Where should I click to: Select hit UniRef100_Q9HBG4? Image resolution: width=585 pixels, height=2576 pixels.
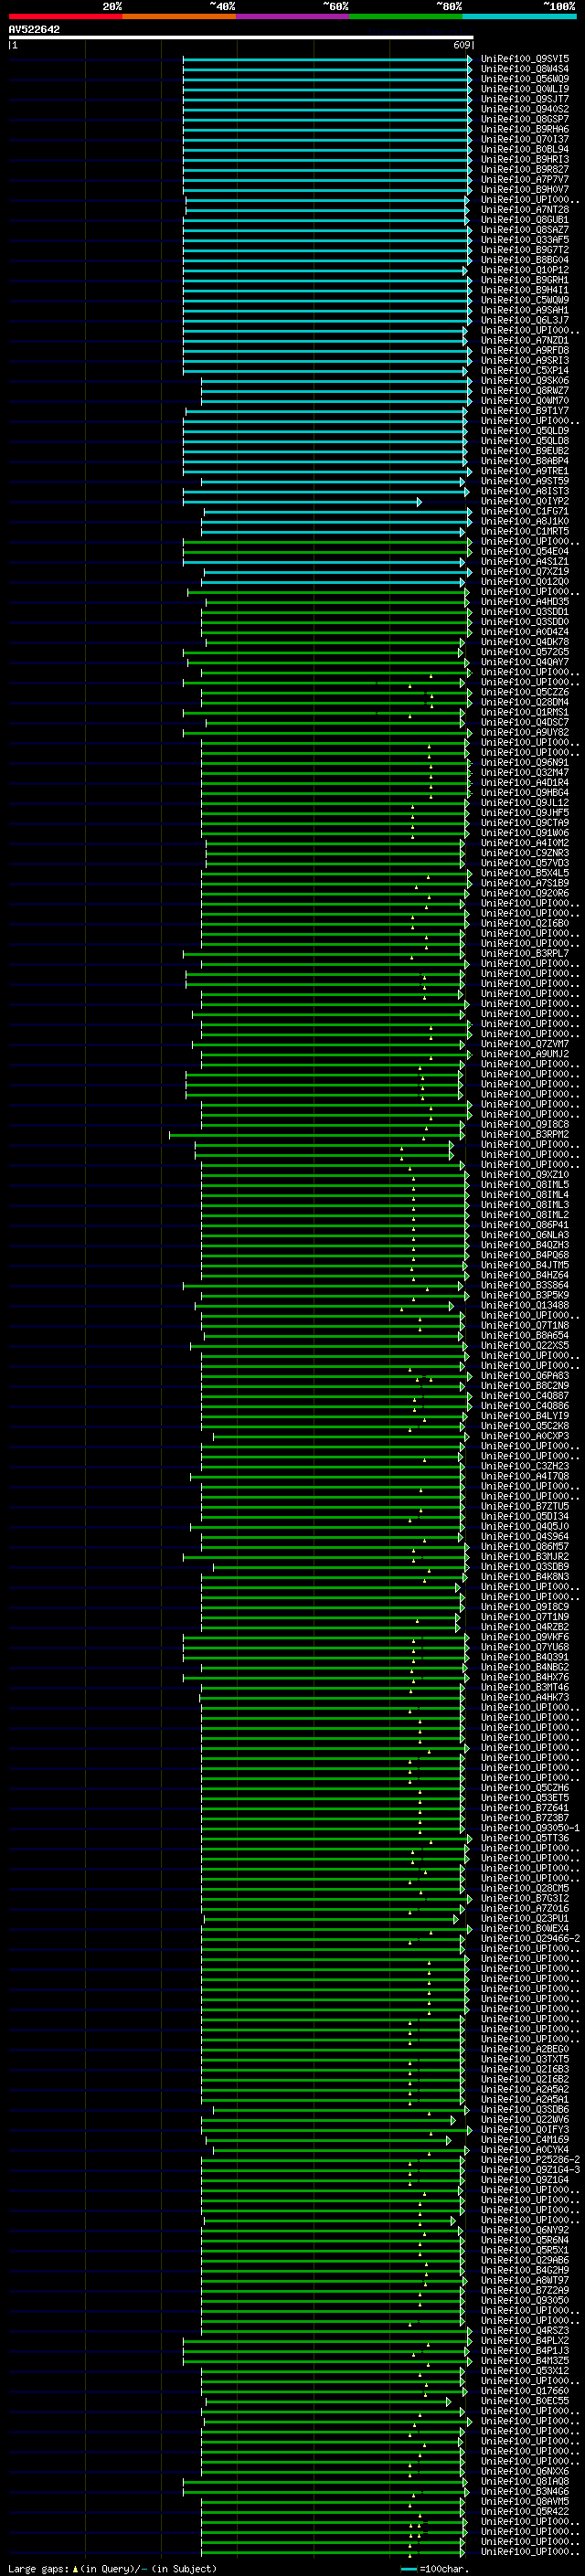[x=525, y=792]
